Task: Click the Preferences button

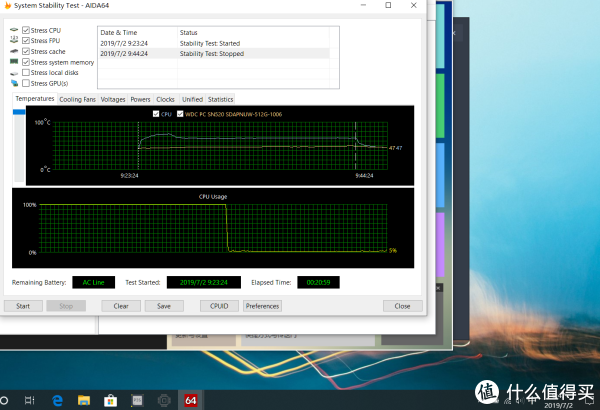Action: [x=262, y=306]
